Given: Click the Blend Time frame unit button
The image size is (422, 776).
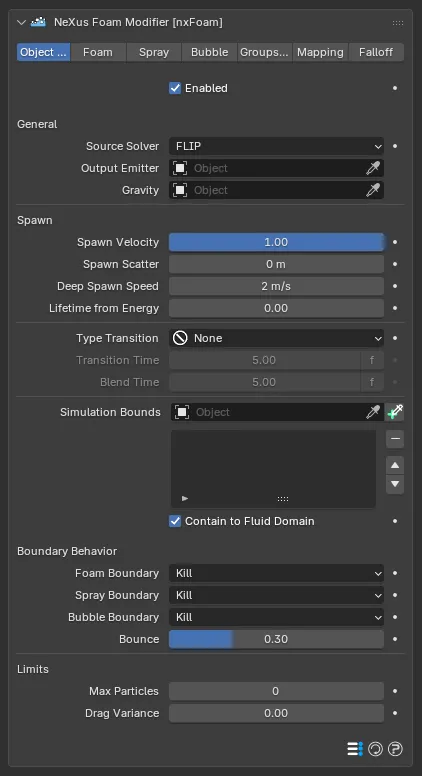Looking at the screenshot, I should click(x=372, y=382).
